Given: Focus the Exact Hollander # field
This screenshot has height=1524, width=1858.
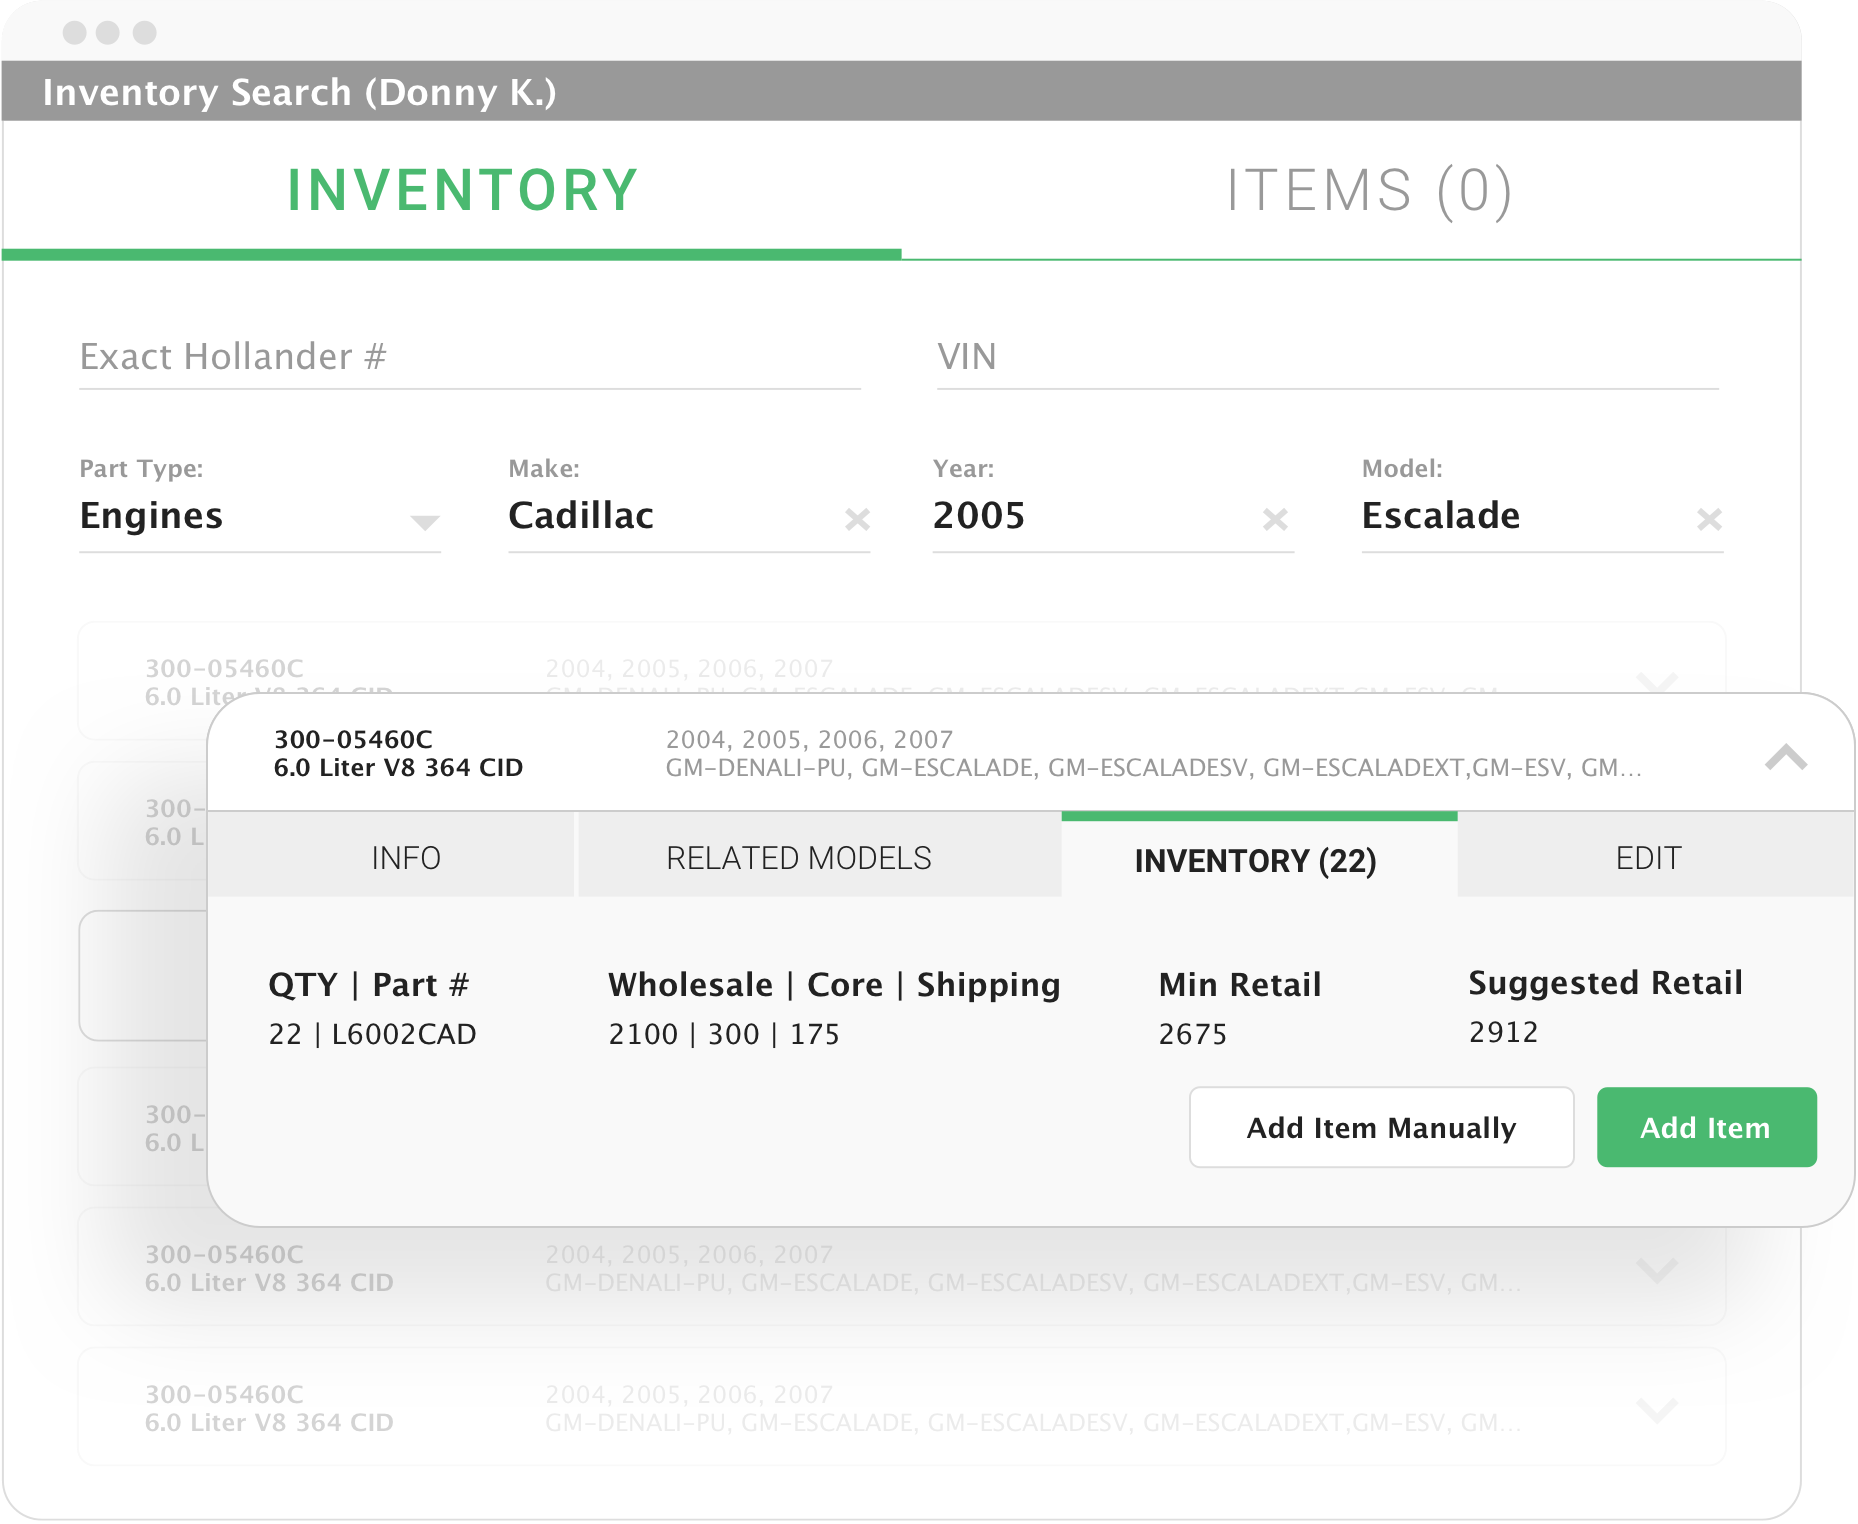Looking at the screenshot, I should pyautogui.click(x=469, y=357).
